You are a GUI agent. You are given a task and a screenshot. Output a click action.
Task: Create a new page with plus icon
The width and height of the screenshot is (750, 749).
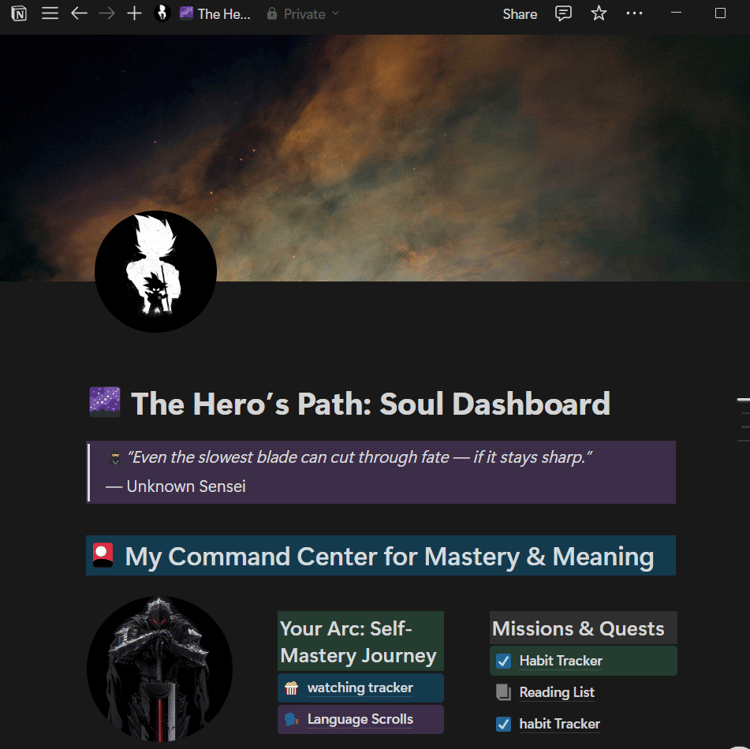tap(134, 13)
